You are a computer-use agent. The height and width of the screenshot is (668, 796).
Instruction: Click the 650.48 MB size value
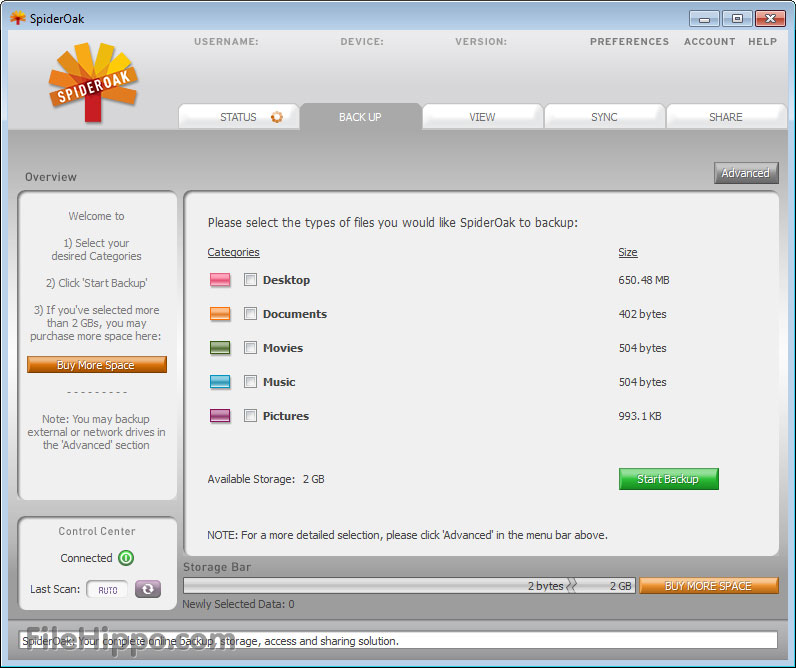click(x=644, y=280)
